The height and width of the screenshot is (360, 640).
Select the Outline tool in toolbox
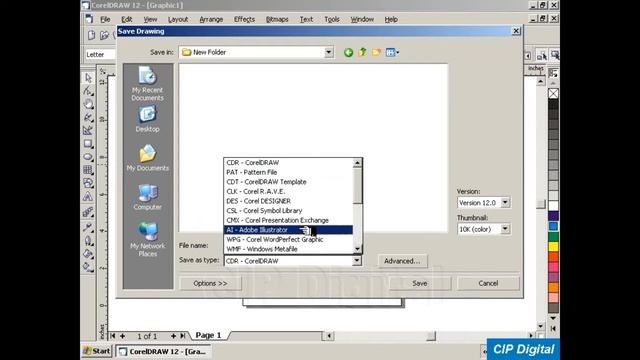tap(88, 240)
